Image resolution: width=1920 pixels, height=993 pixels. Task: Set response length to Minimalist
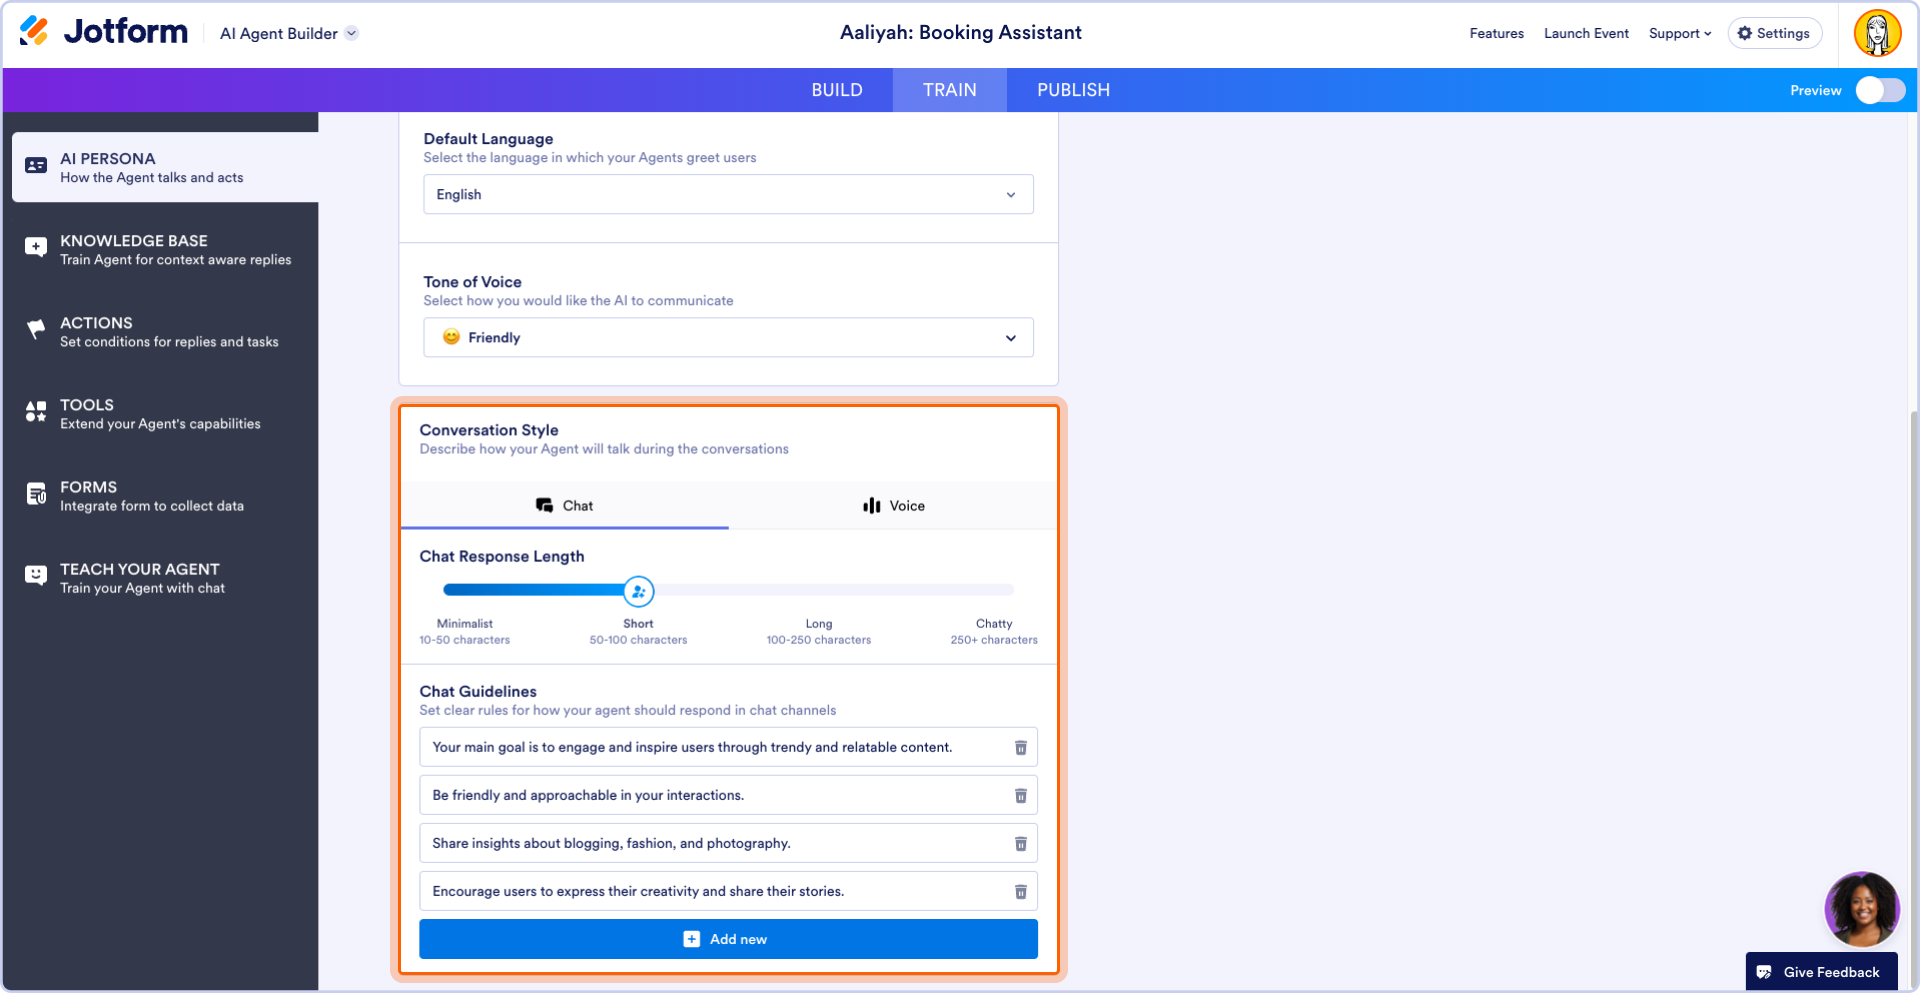tap(464, 631)
